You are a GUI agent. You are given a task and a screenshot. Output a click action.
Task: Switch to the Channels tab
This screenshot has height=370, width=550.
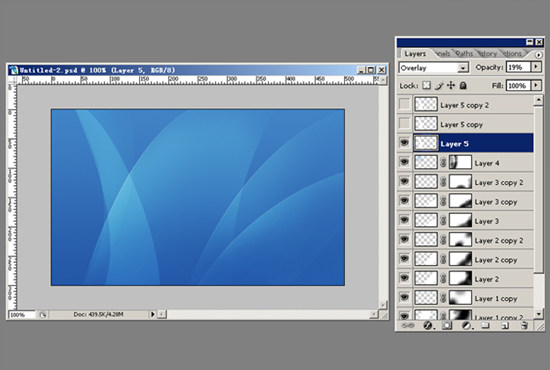pyautogui.click(x=443, y=54)
